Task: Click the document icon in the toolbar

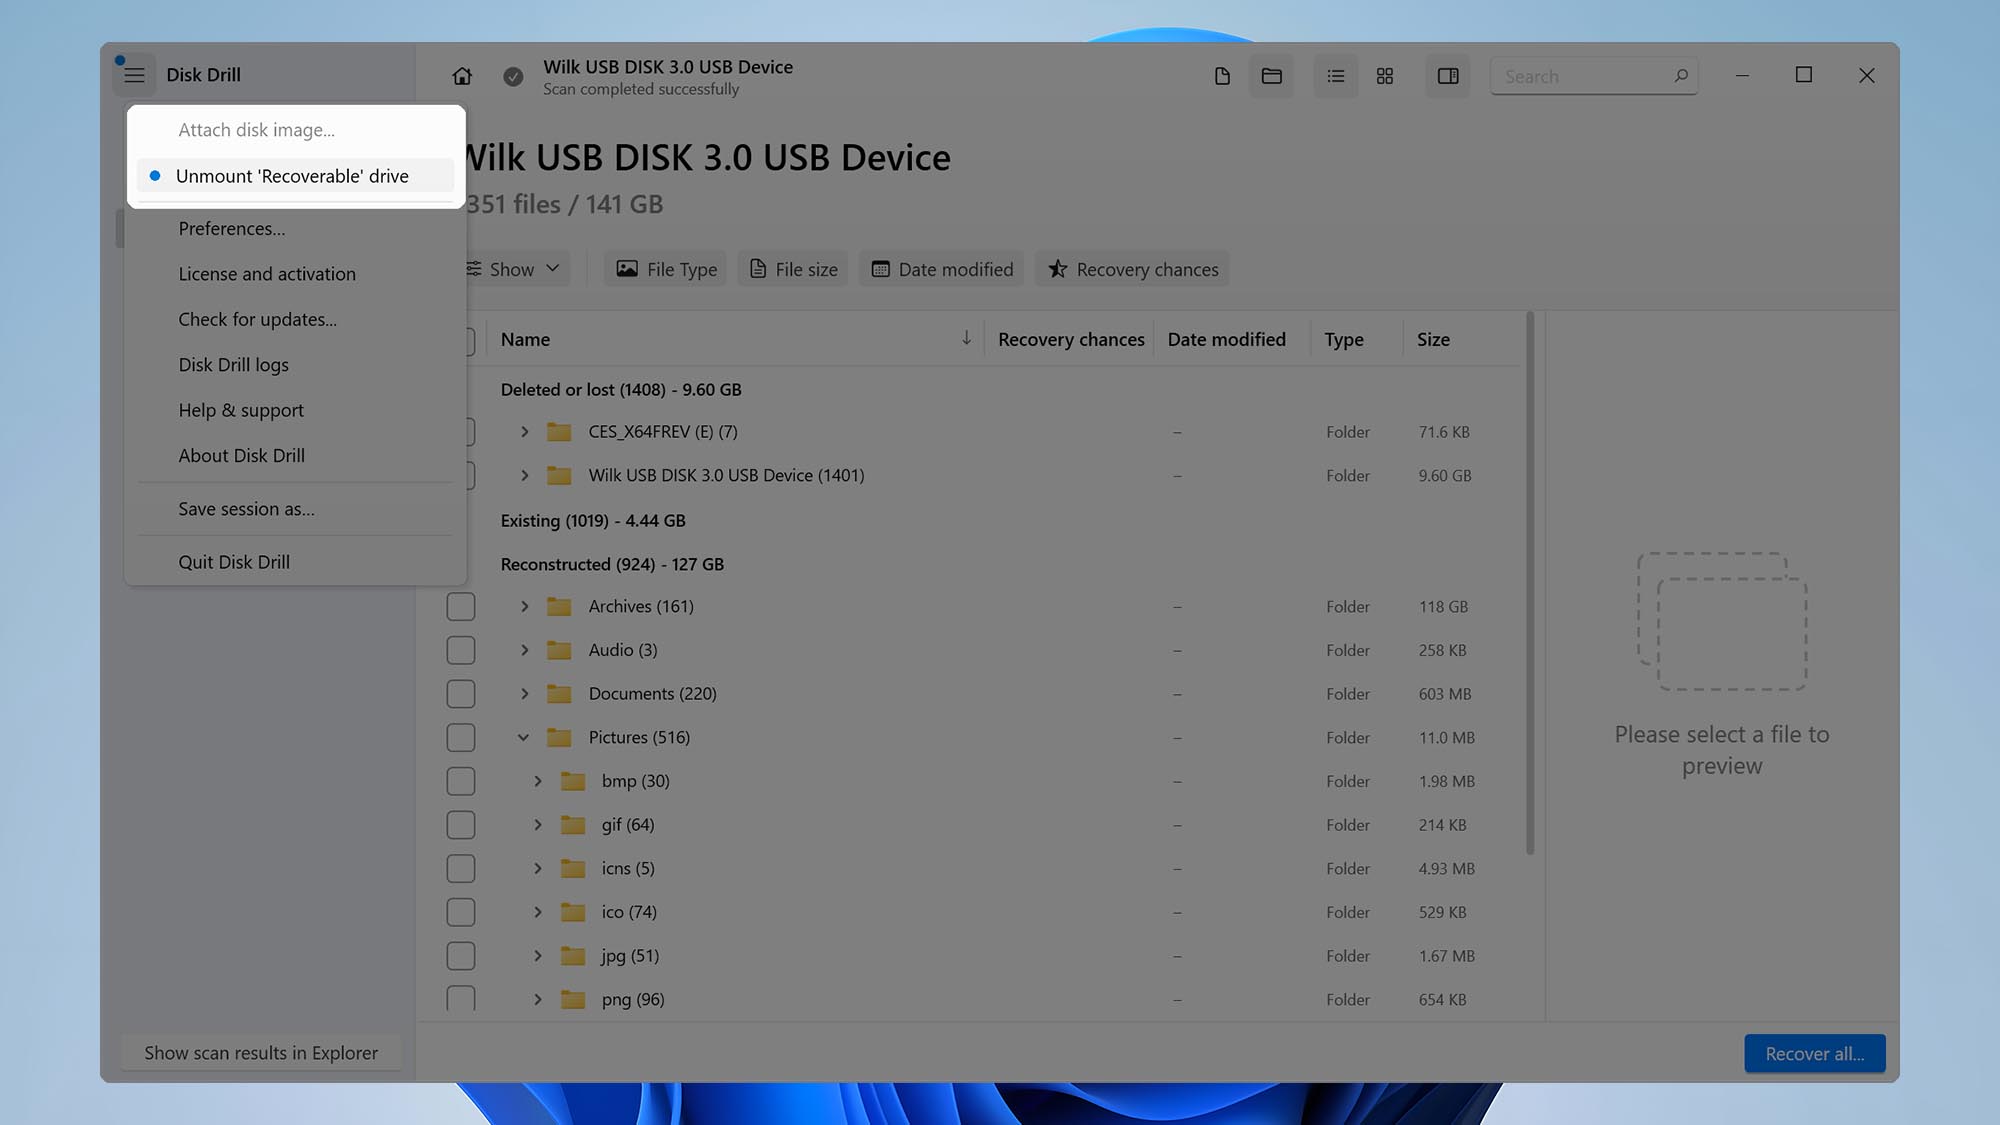Action: point(1221,75)
